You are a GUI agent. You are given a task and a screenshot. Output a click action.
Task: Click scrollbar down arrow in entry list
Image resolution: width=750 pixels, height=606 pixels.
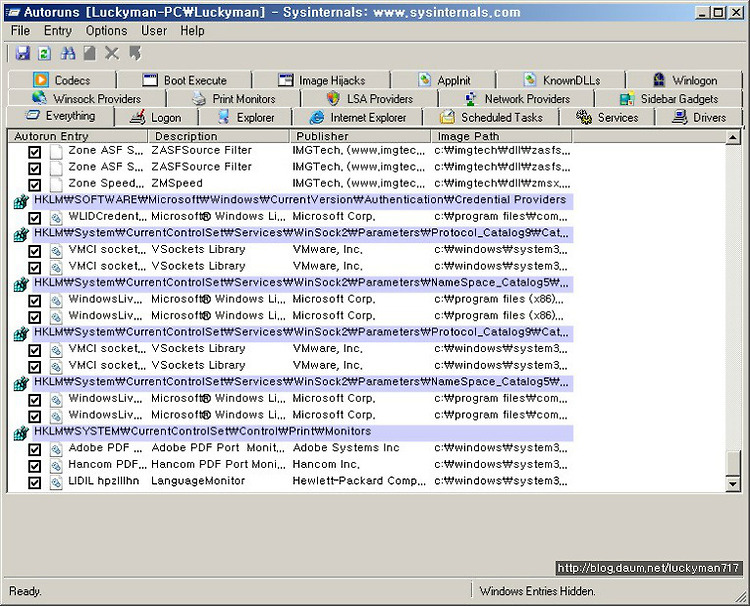click(x=733, y=484)
